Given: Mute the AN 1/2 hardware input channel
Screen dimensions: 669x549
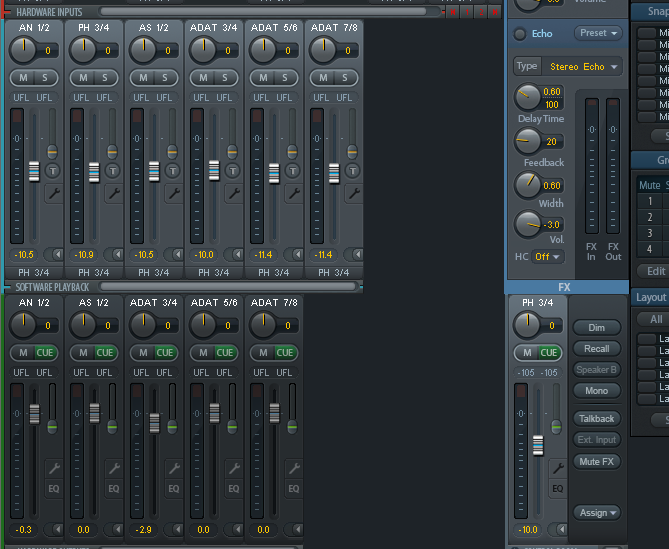Looking at the screenshot, I should tap(23, 78).
